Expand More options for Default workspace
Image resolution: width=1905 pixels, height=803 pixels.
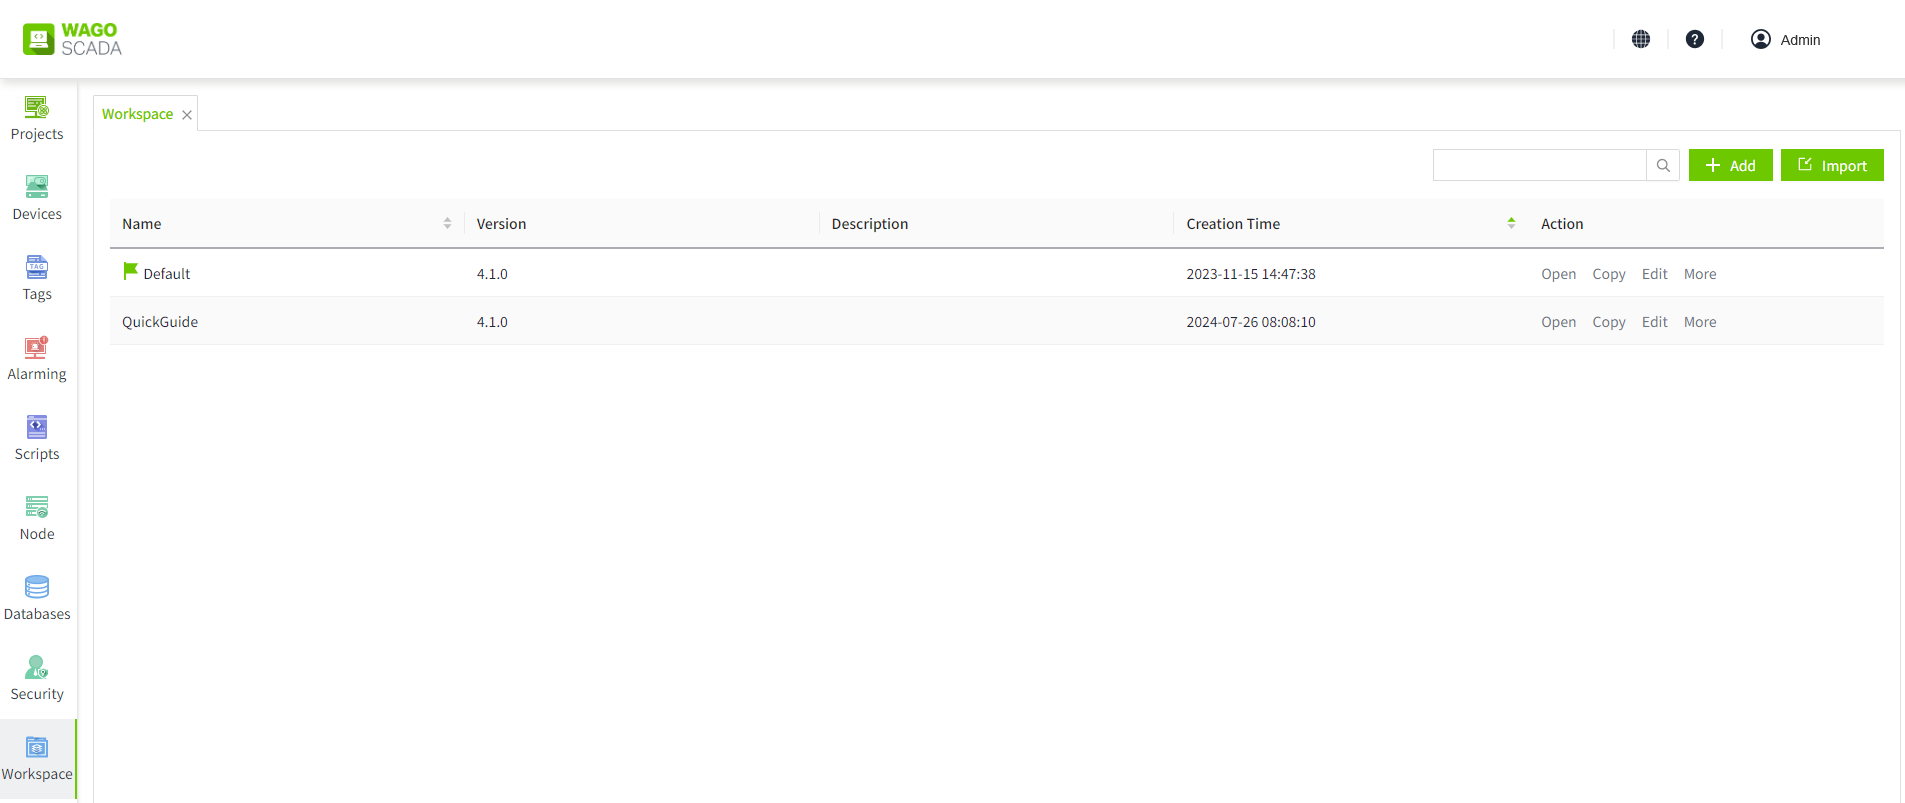pos(1700,274)
